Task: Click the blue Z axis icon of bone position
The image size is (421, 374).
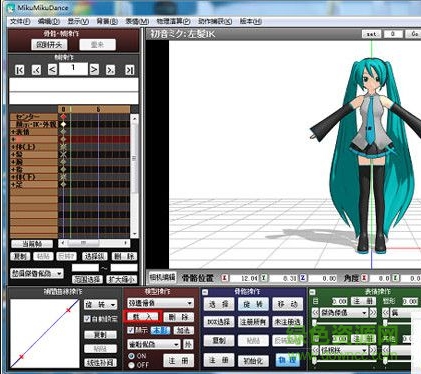Action: pos(303,278)
